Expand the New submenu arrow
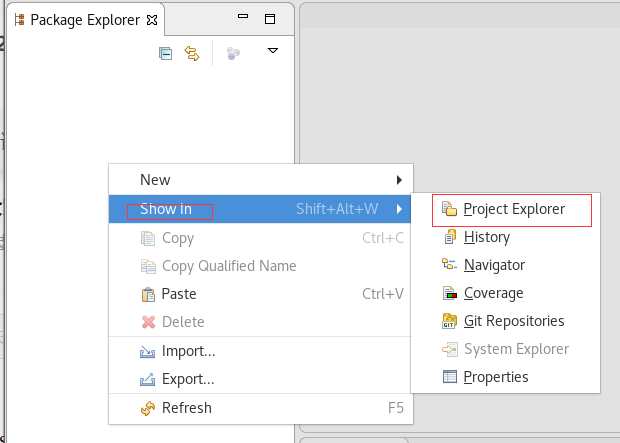620x443 pixels. tap(399, 180)
